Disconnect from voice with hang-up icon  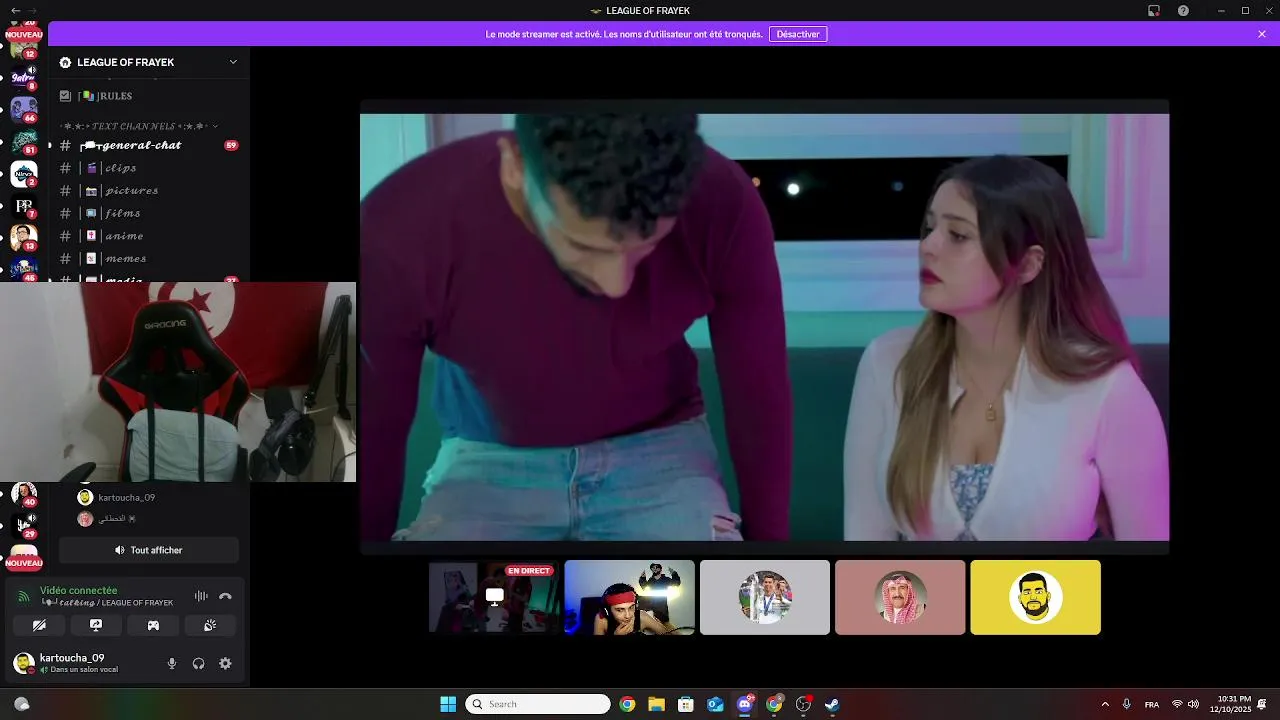click(225, 596)
